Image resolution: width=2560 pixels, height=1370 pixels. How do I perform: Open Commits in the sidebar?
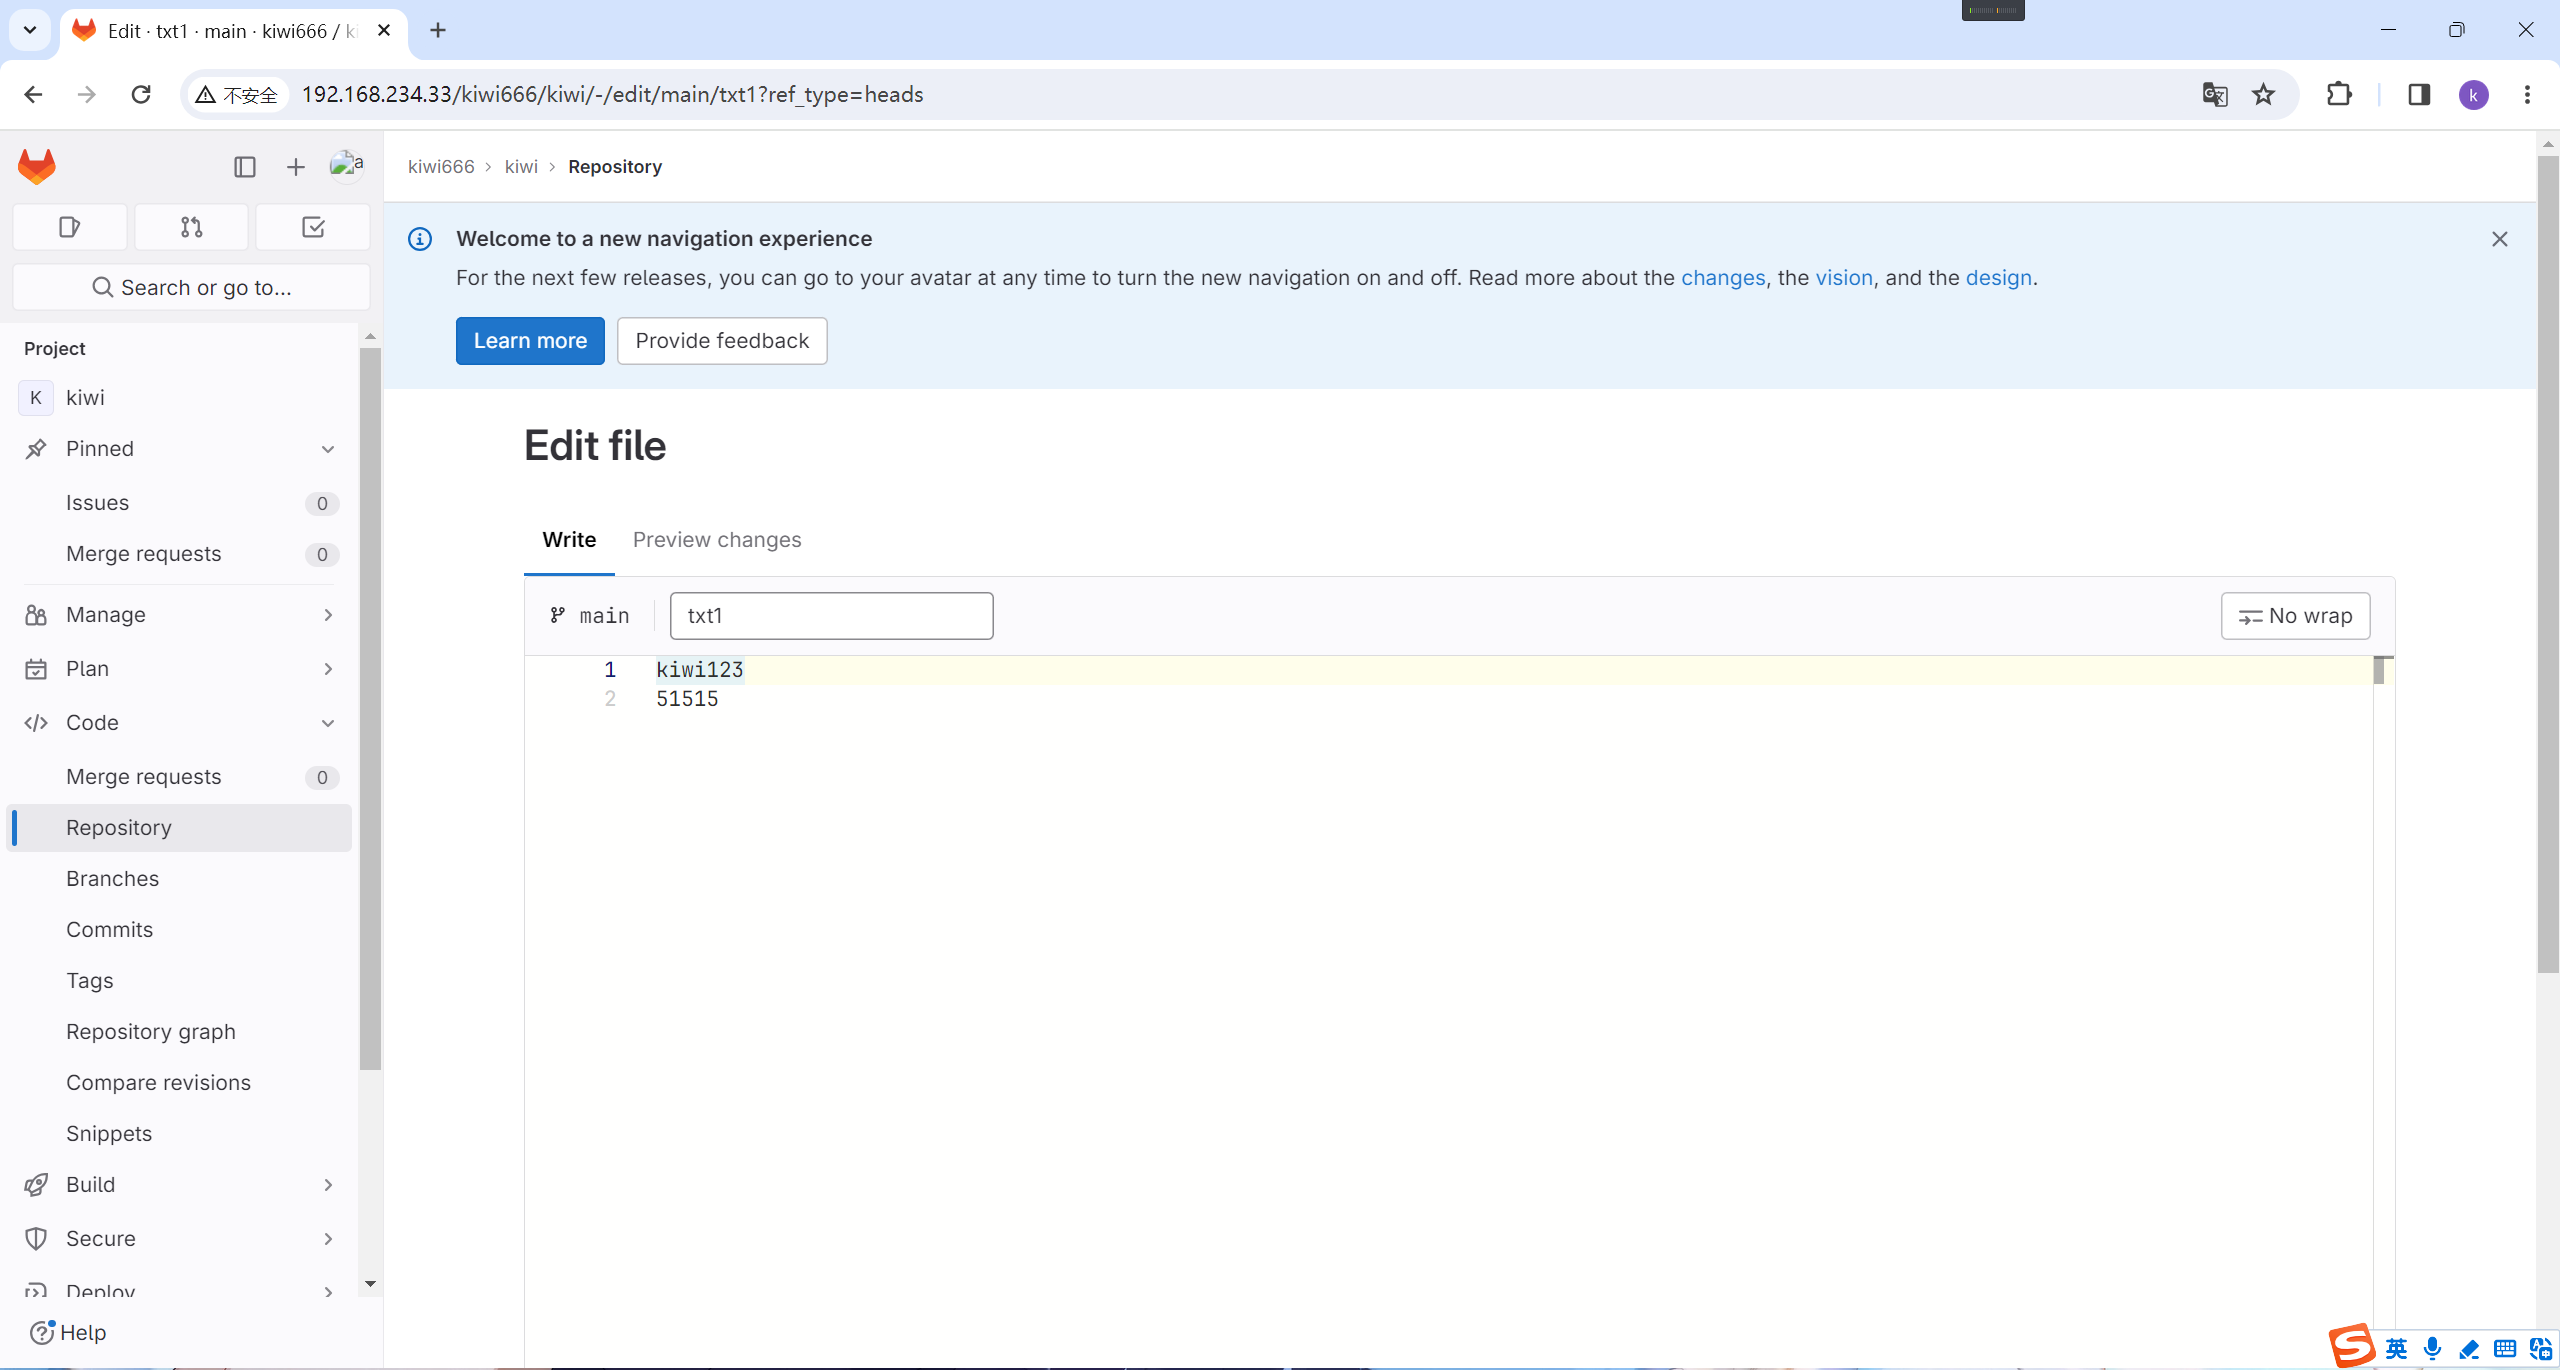110,930
